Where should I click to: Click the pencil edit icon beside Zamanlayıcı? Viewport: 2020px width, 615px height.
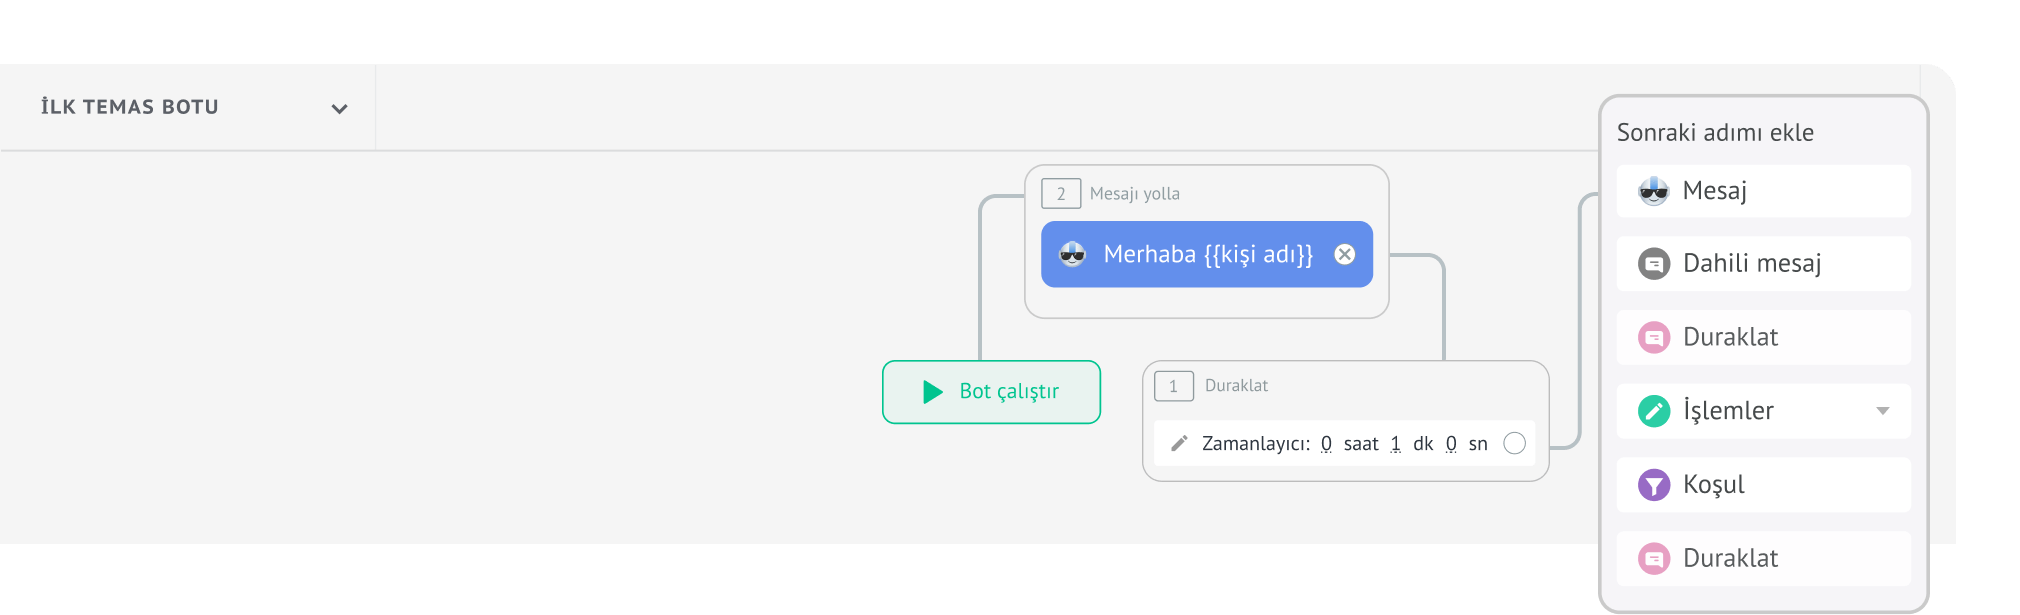[1179, 443]
